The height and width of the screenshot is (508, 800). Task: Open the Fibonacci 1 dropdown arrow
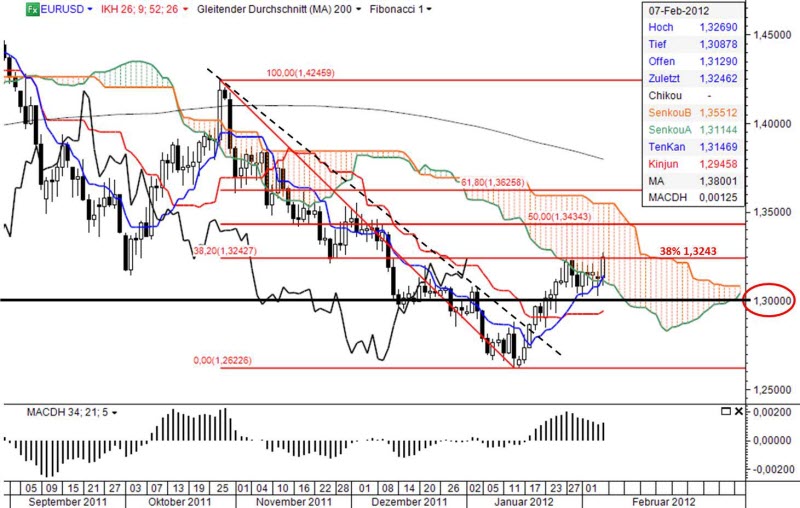tap(429, 9)
